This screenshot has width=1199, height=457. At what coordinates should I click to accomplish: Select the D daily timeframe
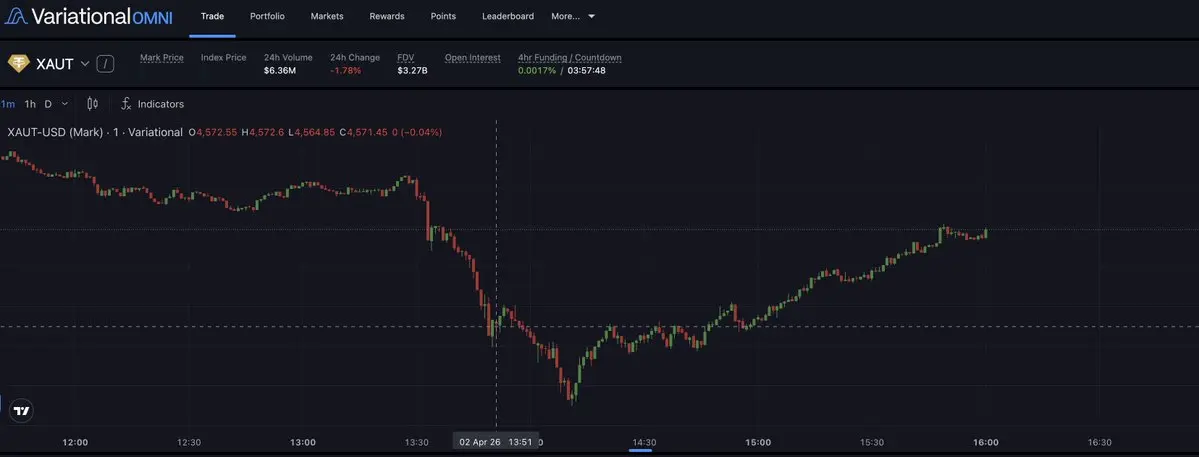pyautogui.click(x=47, y=104)
